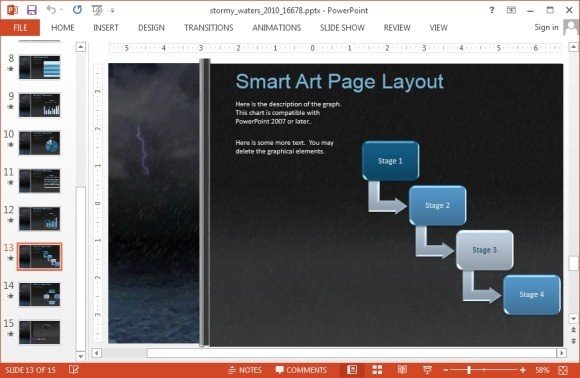Image resolution: width=580 pixels, height=378 pixels.
Task: Click the Redo/Repeat icon
Action: (77, 10)
